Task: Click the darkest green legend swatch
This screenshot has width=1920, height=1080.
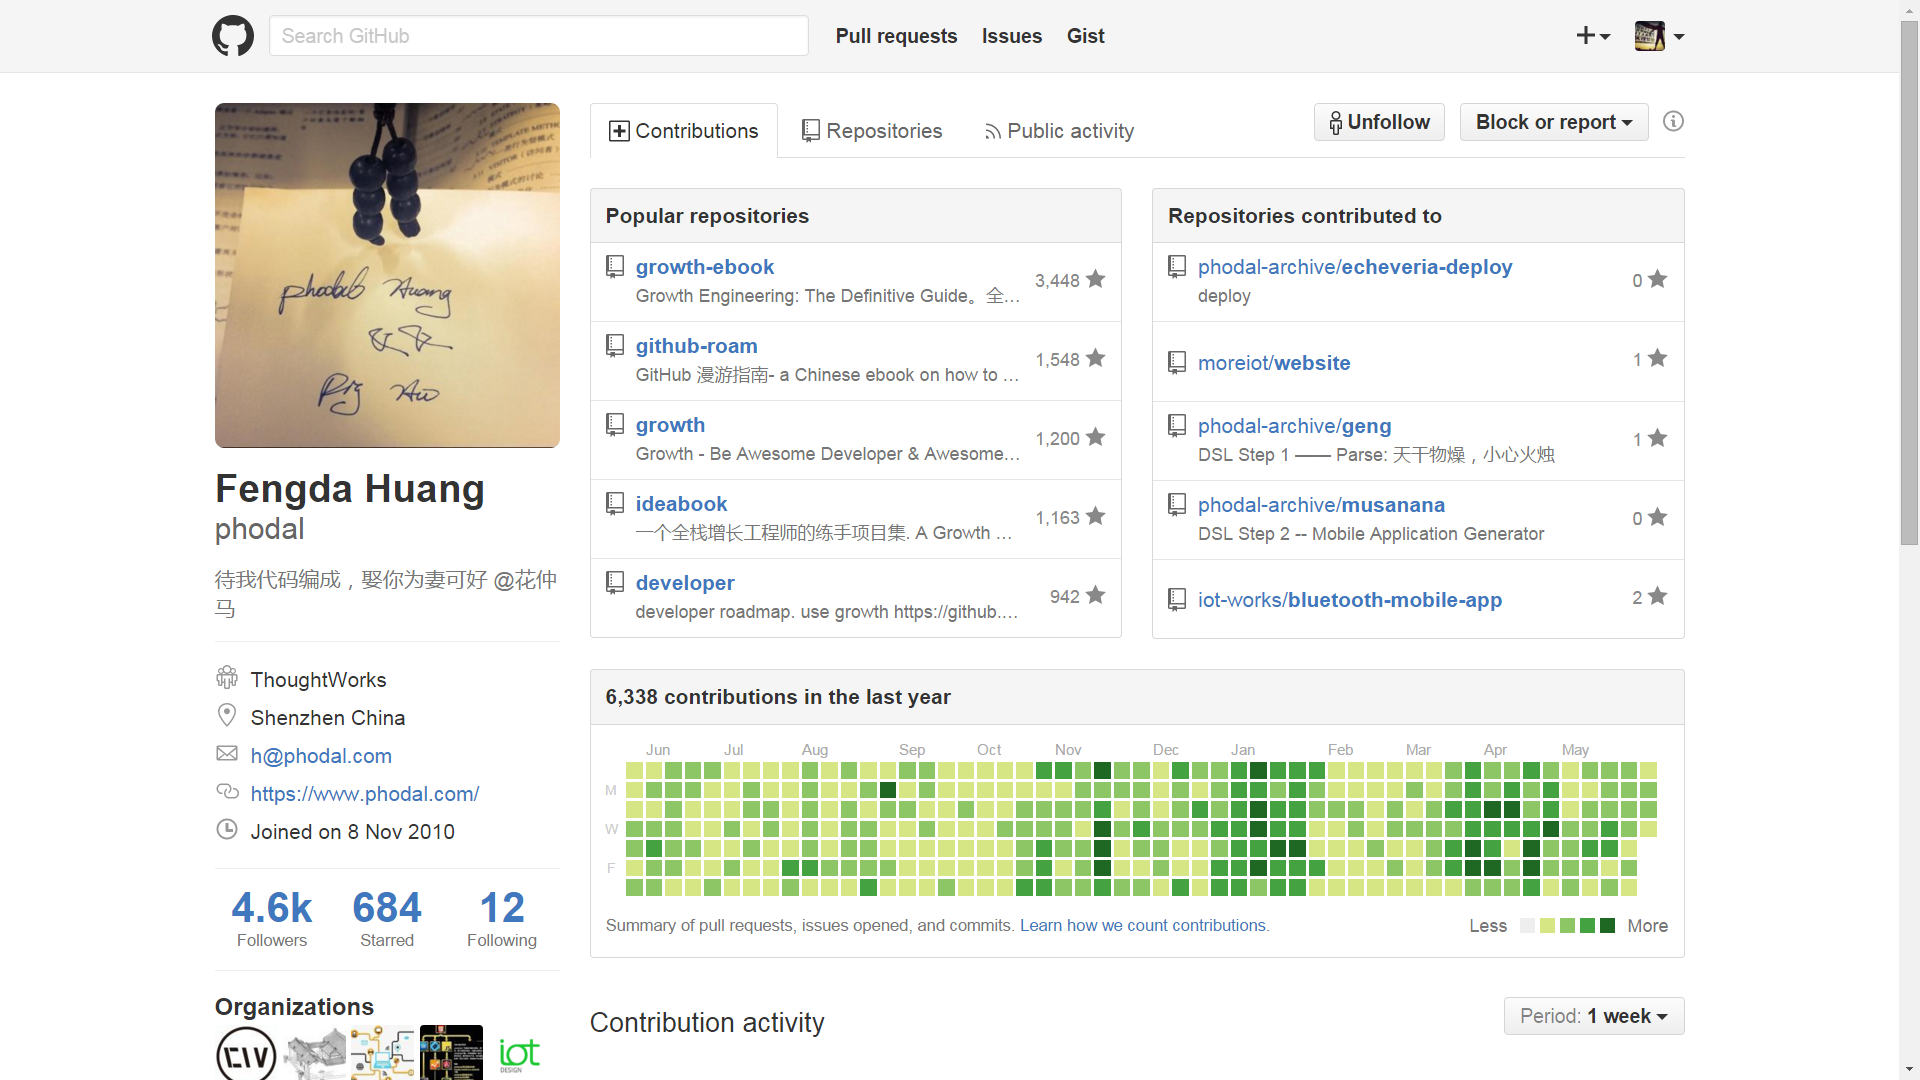Action: 1607,926
